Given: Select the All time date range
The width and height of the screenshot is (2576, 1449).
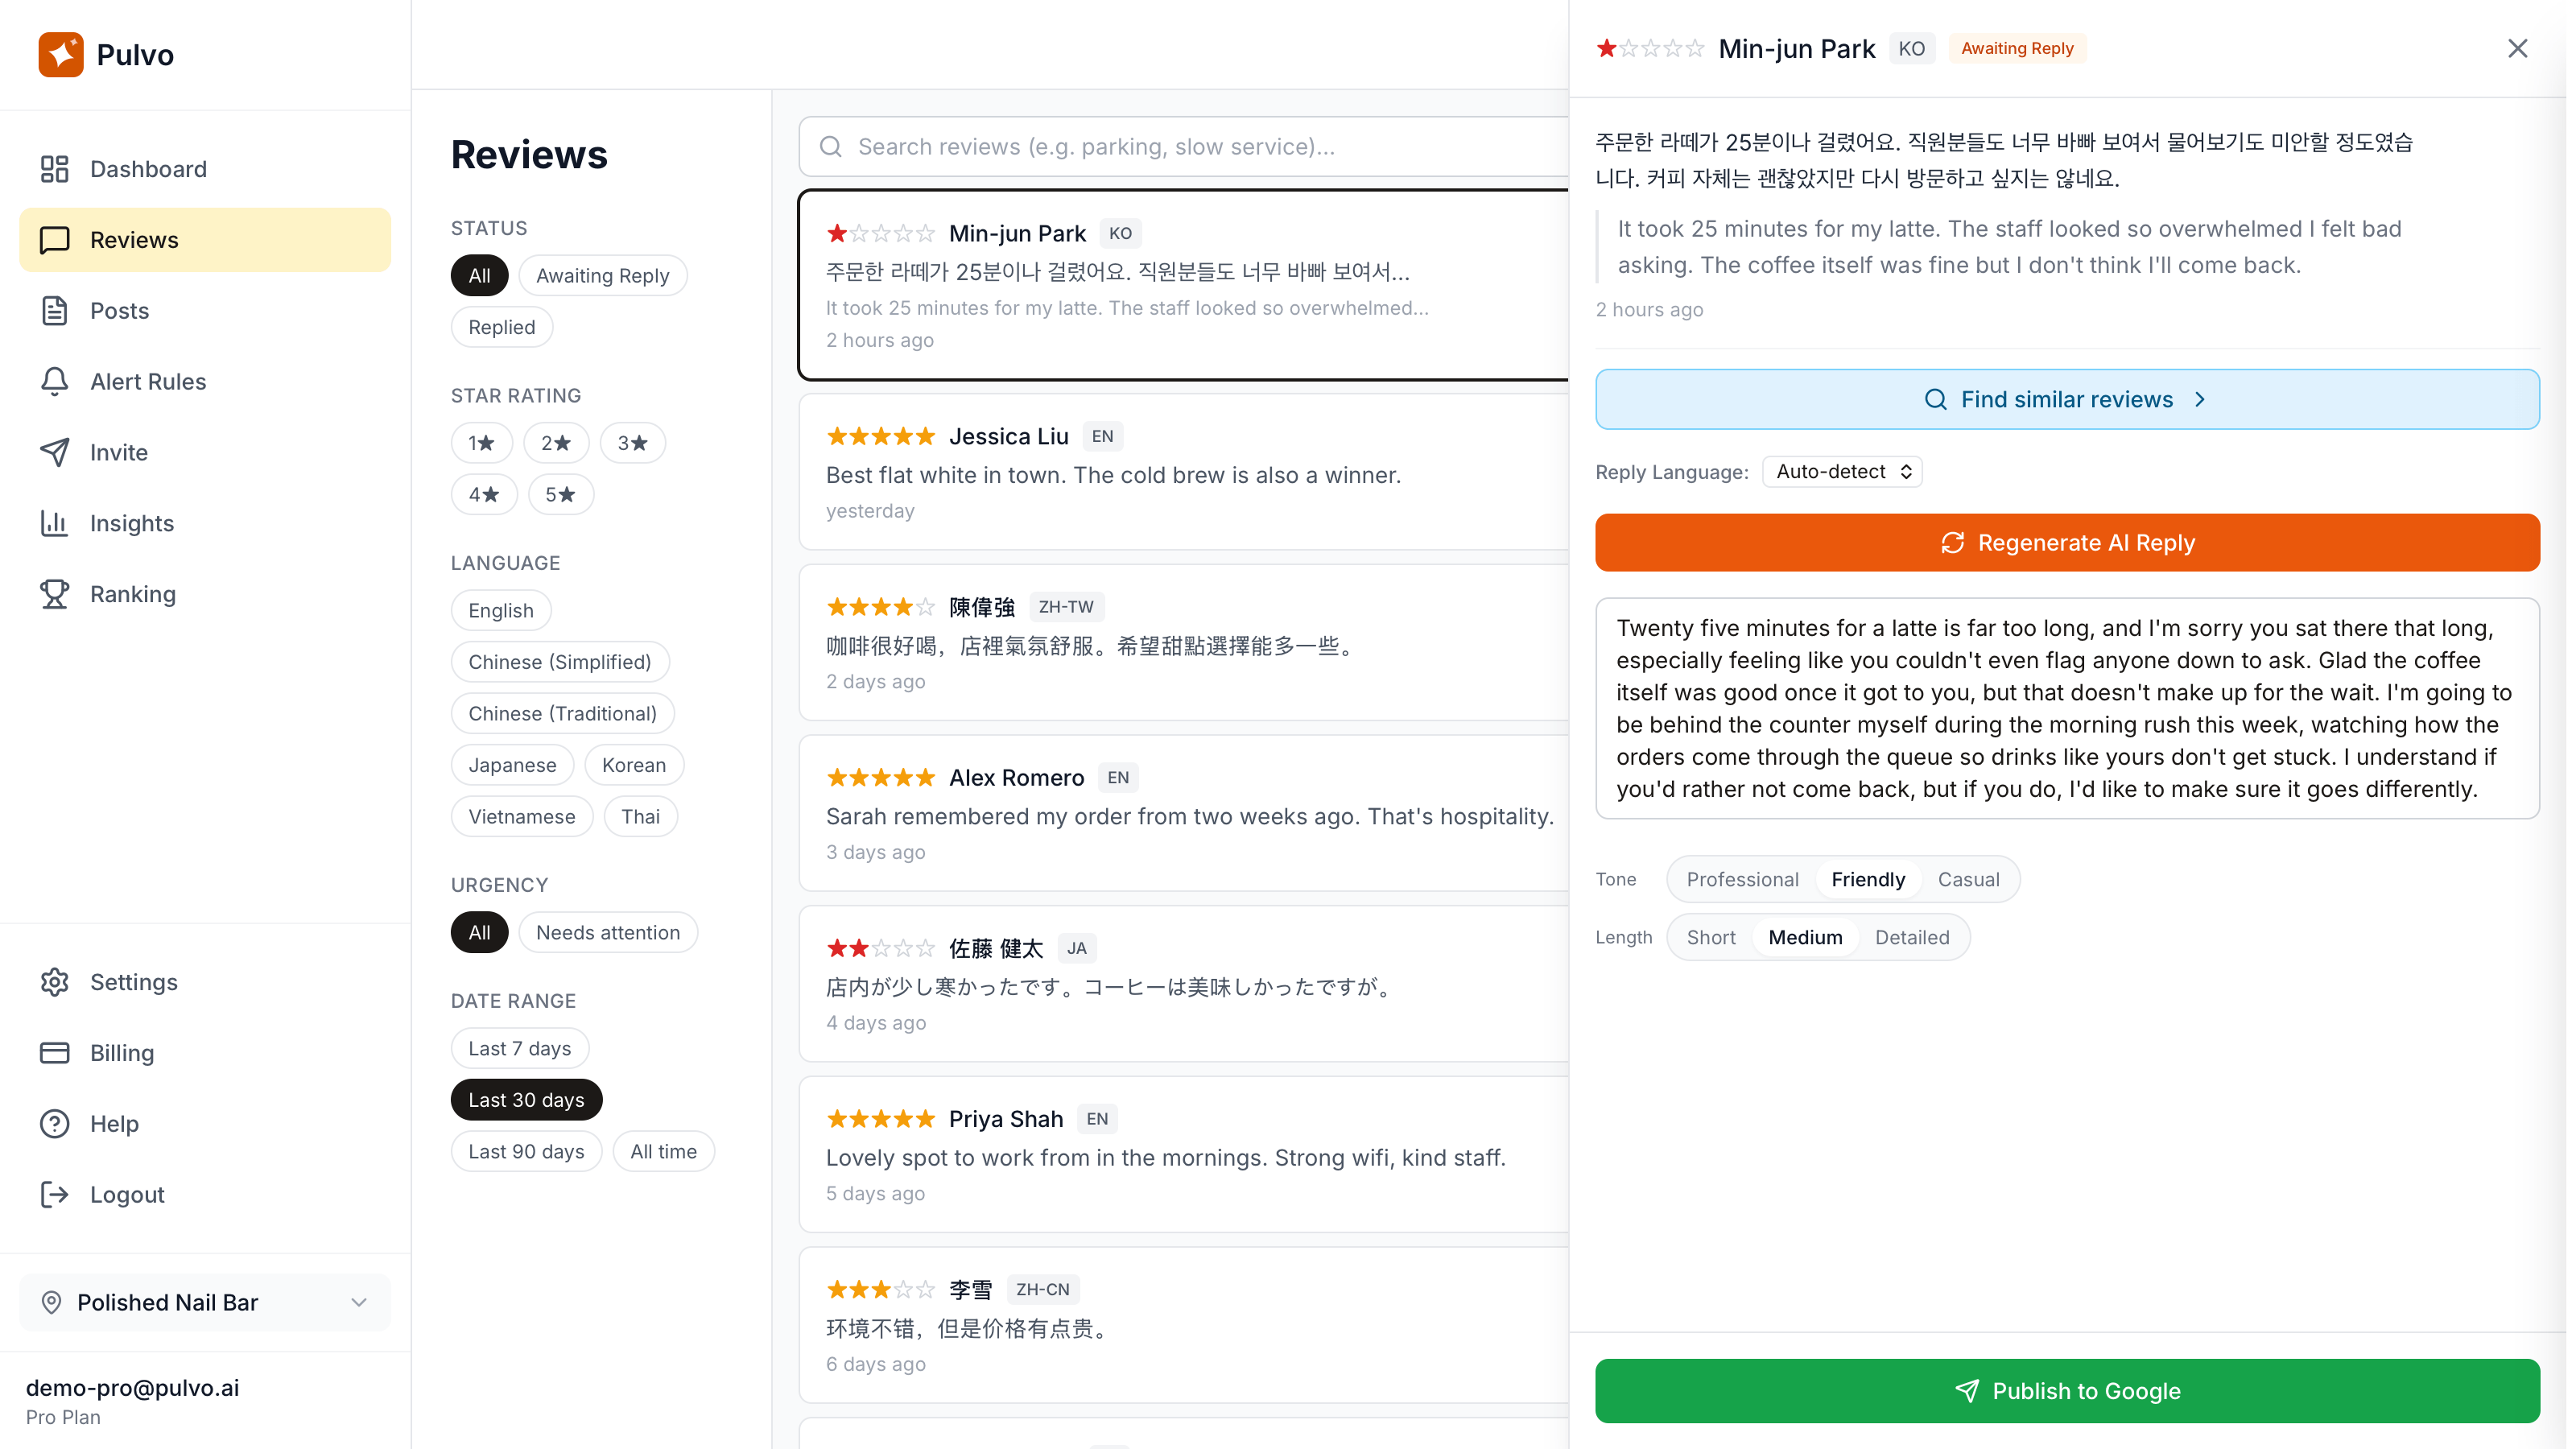Looking at the screenshot, I should (x=663, y=1151).
